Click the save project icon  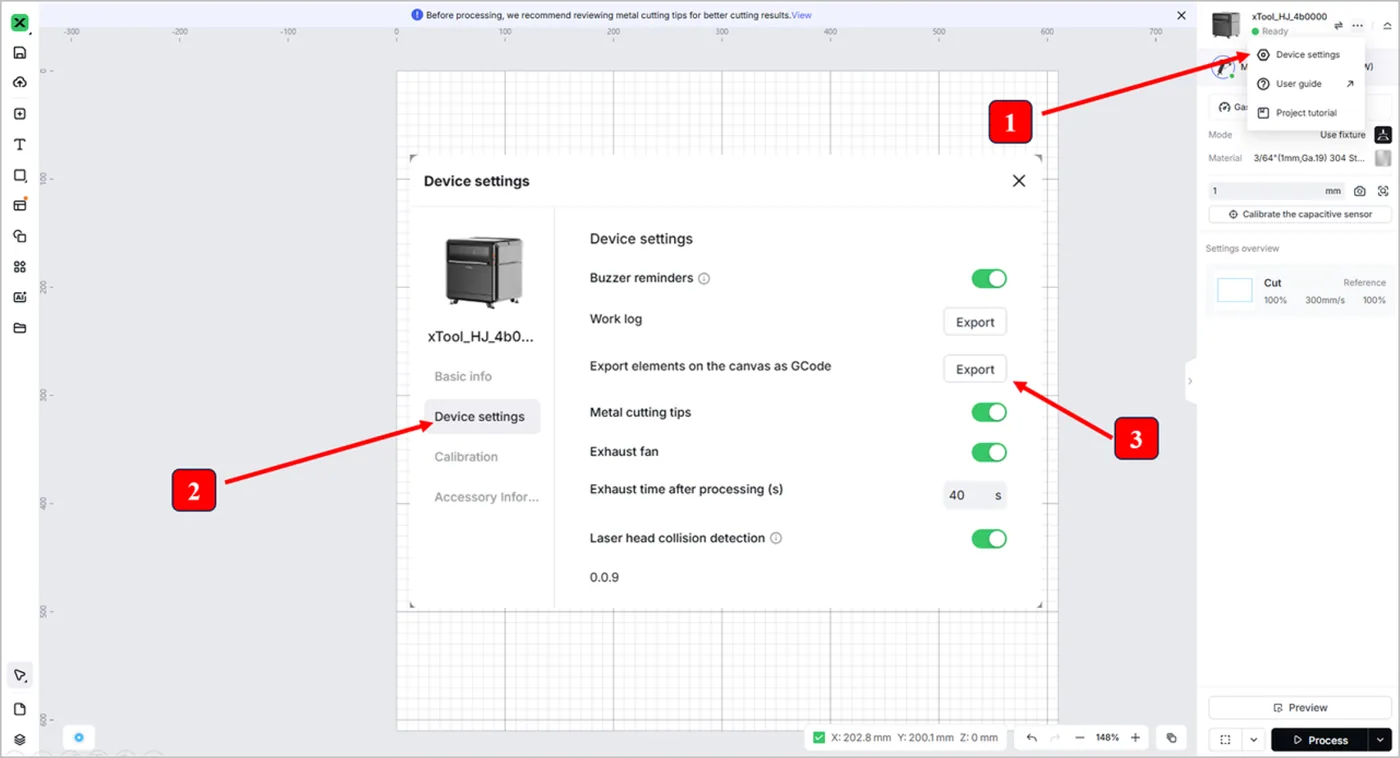tap(20, 53)
